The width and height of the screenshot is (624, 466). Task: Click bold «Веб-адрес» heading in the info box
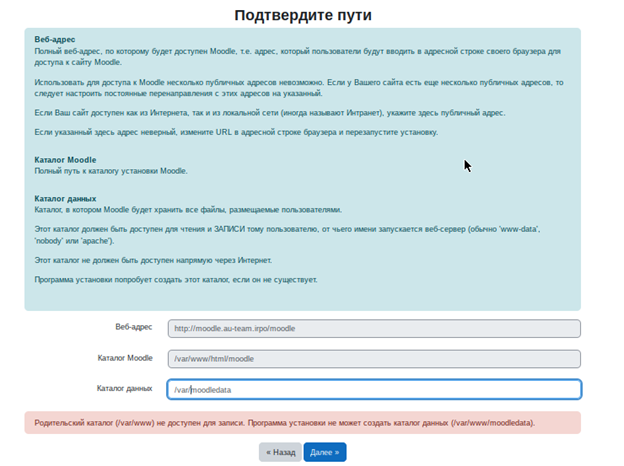click(55, 38)
